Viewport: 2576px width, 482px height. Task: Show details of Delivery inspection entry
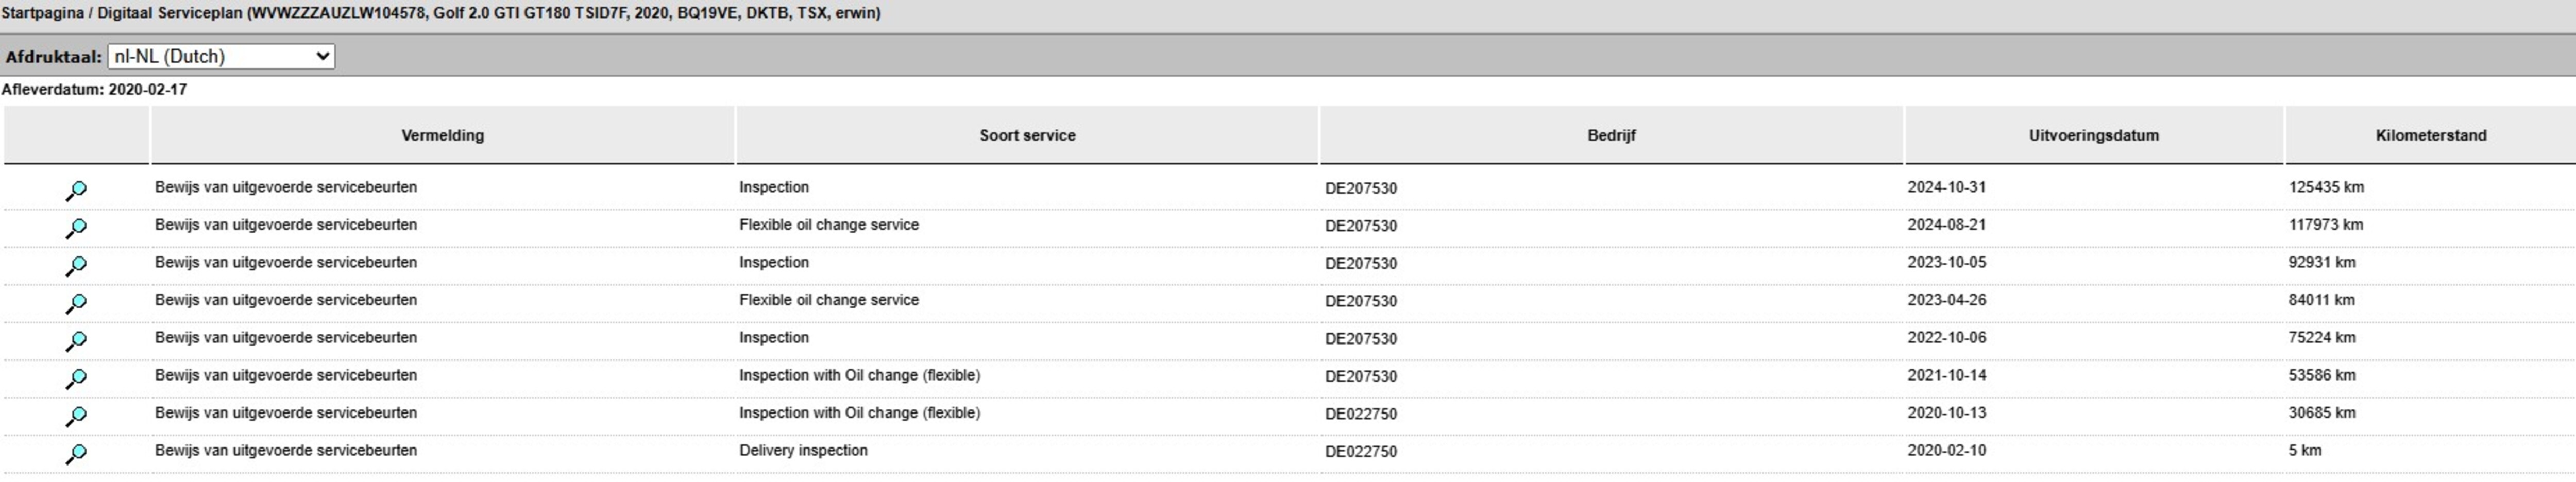(x=76, y=454)
